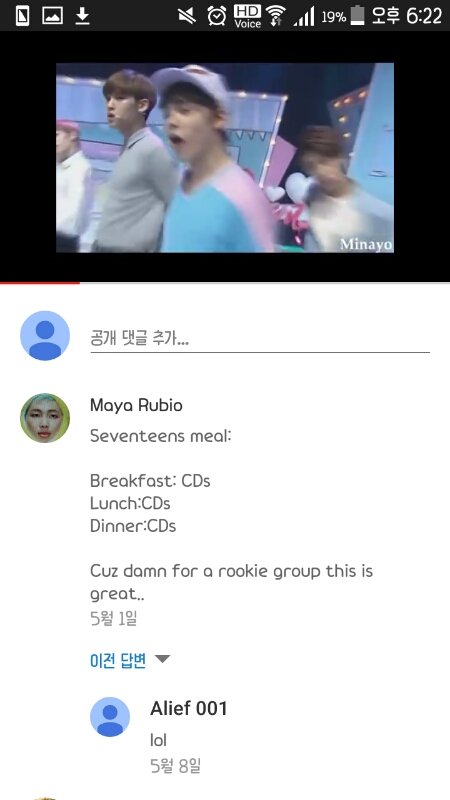Open Maya Rubio's profile picture
This screenshot has height=800, width=450.
tap(45, 418)
